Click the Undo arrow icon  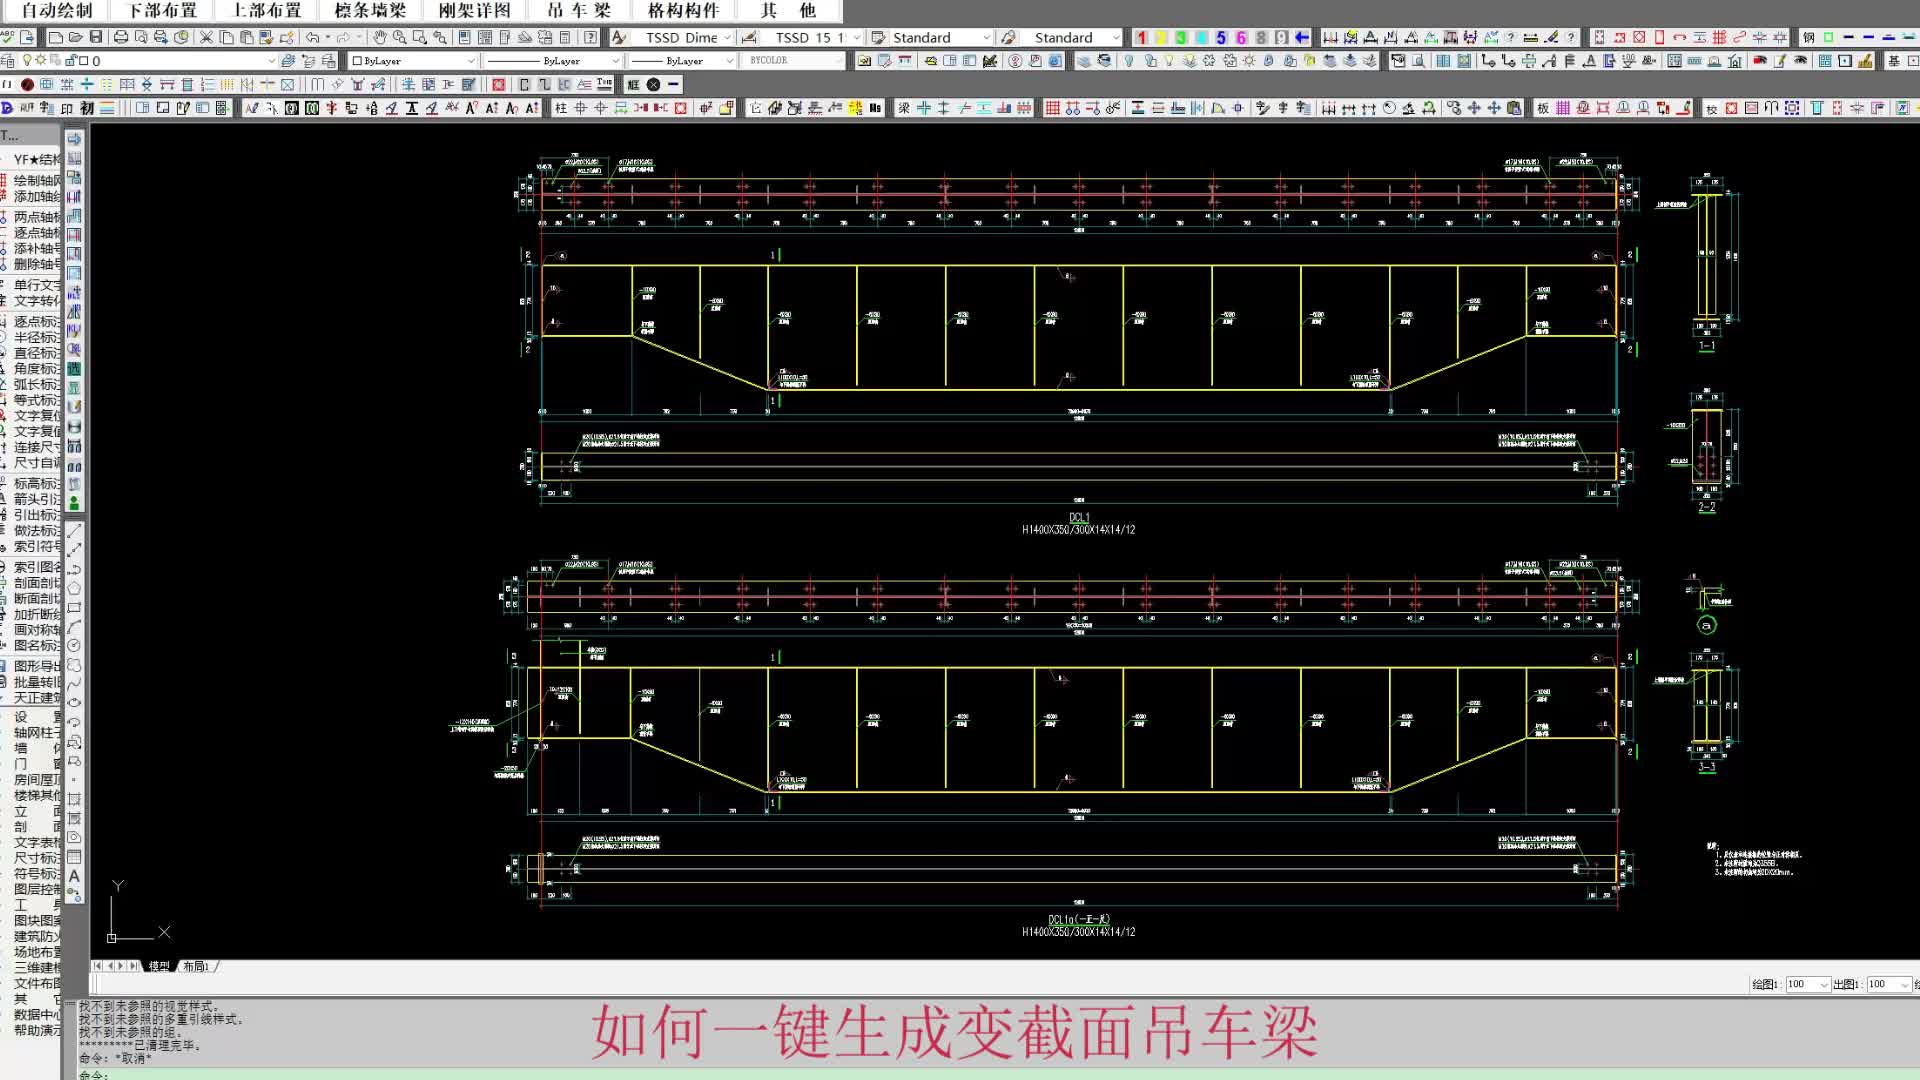tap(313, 37)
